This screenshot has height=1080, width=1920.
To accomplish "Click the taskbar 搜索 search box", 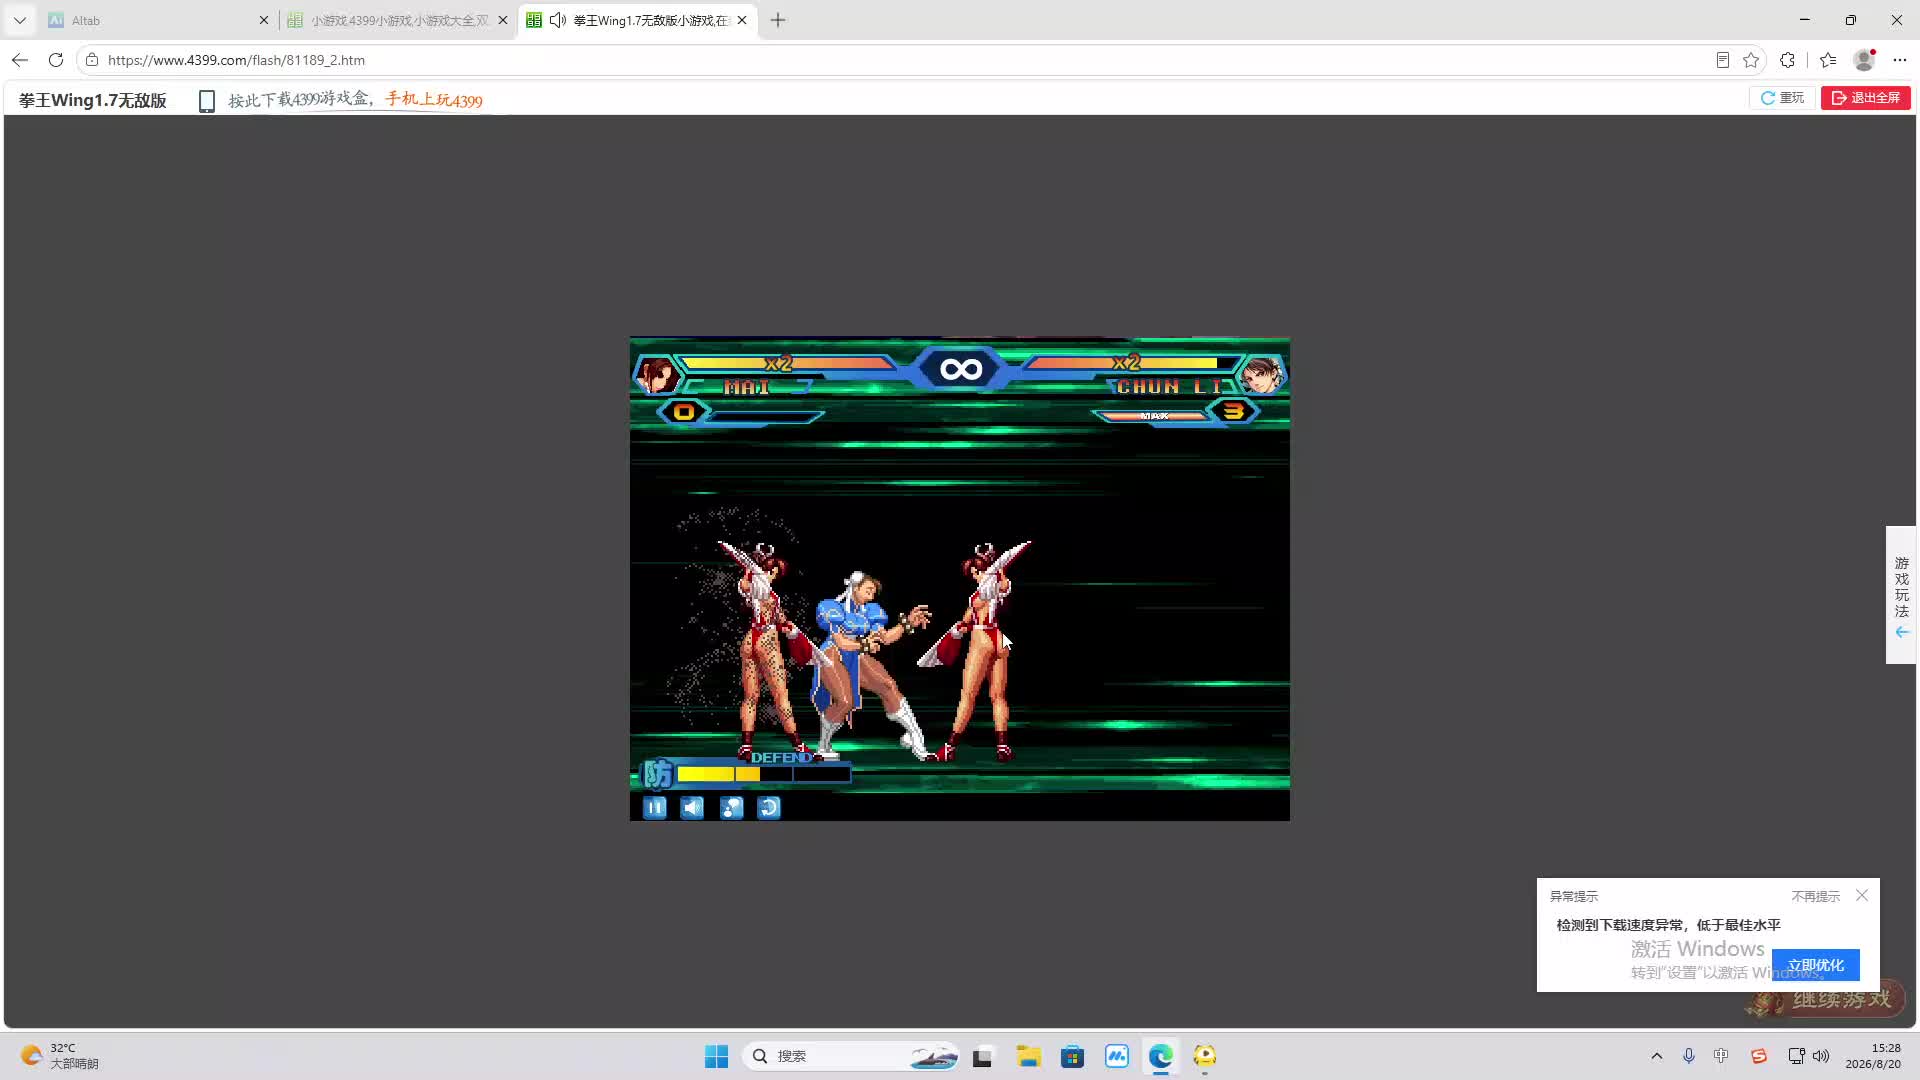I will [x=851, y=1056].
